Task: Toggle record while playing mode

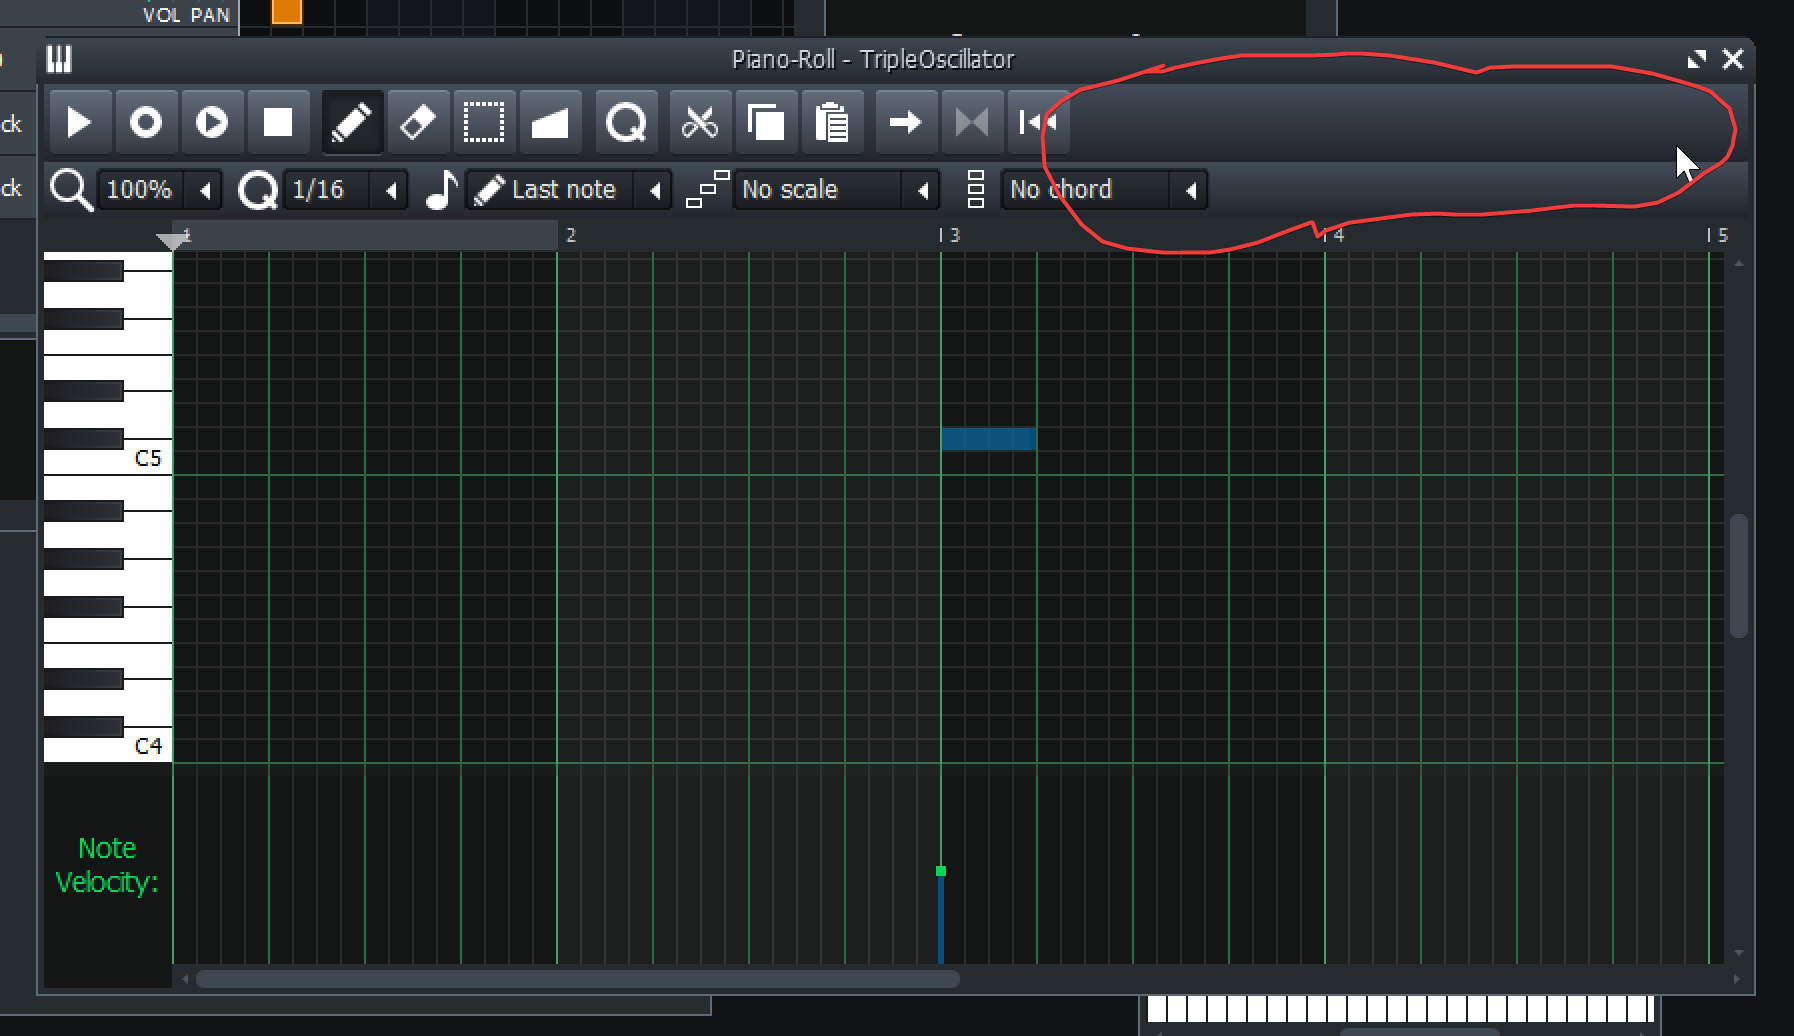Action: click(x=212, y=122)
